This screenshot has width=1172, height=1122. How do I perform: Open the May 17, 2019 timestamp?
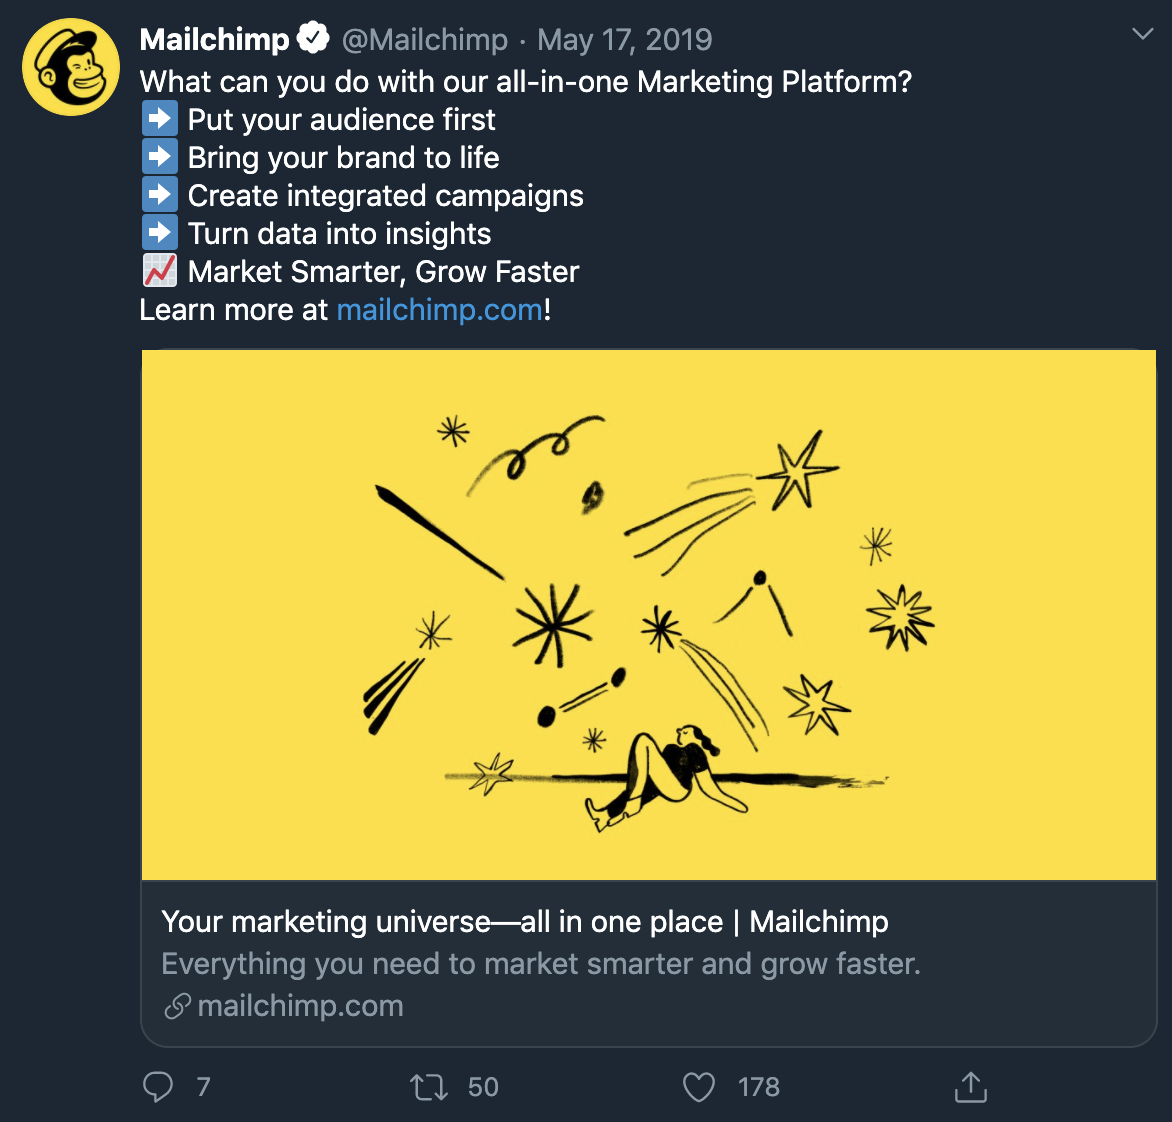pyautogui.click(x=624, y=40)
